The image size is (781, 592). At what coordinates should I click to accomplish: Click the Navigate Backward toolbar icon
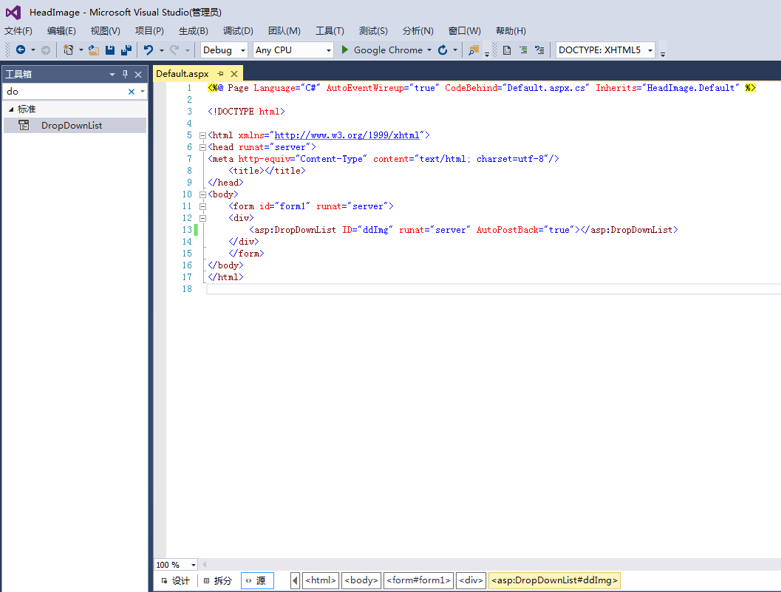(20, 50)
